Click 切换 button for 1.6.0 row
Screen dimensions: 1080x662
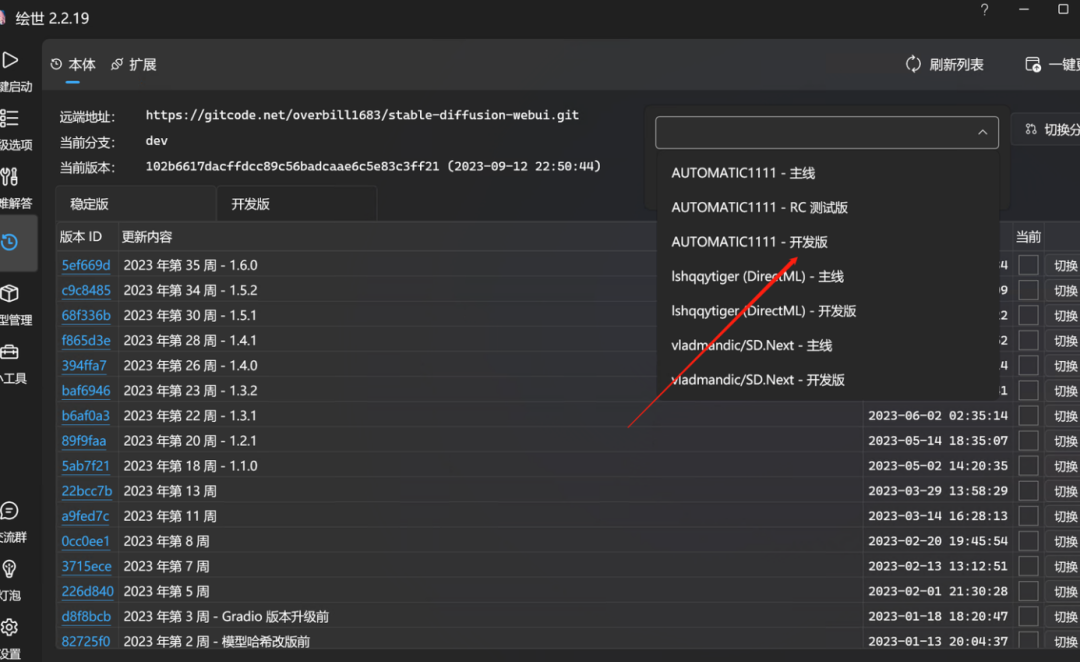click(1064, 265)
